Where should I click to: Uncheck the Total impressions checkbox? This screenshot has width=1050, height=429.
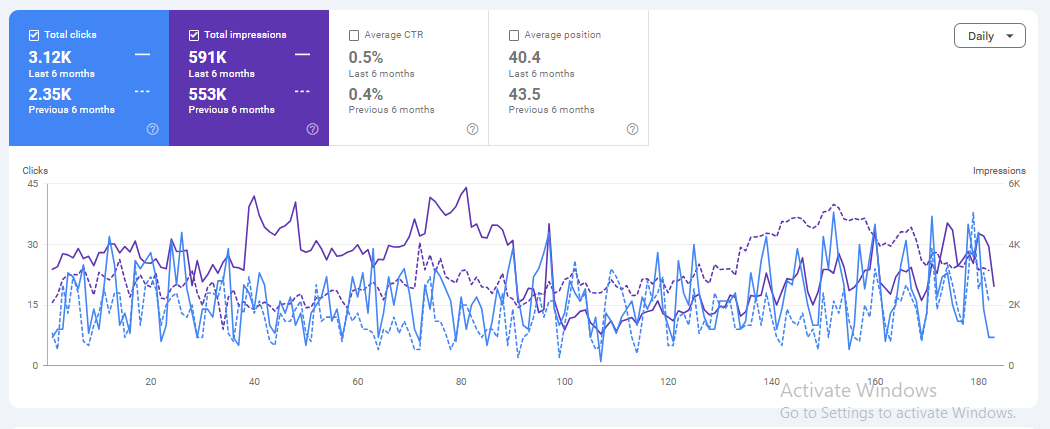pos(194,35)
